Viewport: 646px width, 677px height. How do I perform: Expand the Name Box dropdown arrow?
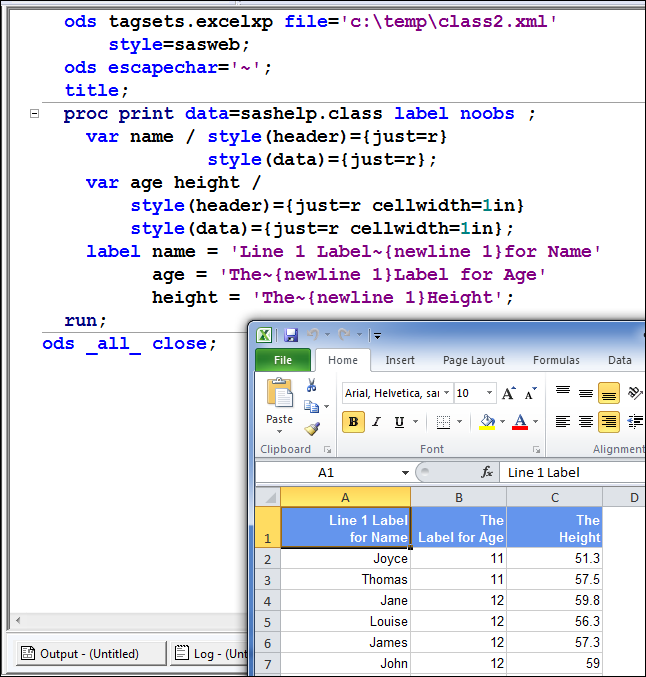pyautogui.click(x=405, y=472)
